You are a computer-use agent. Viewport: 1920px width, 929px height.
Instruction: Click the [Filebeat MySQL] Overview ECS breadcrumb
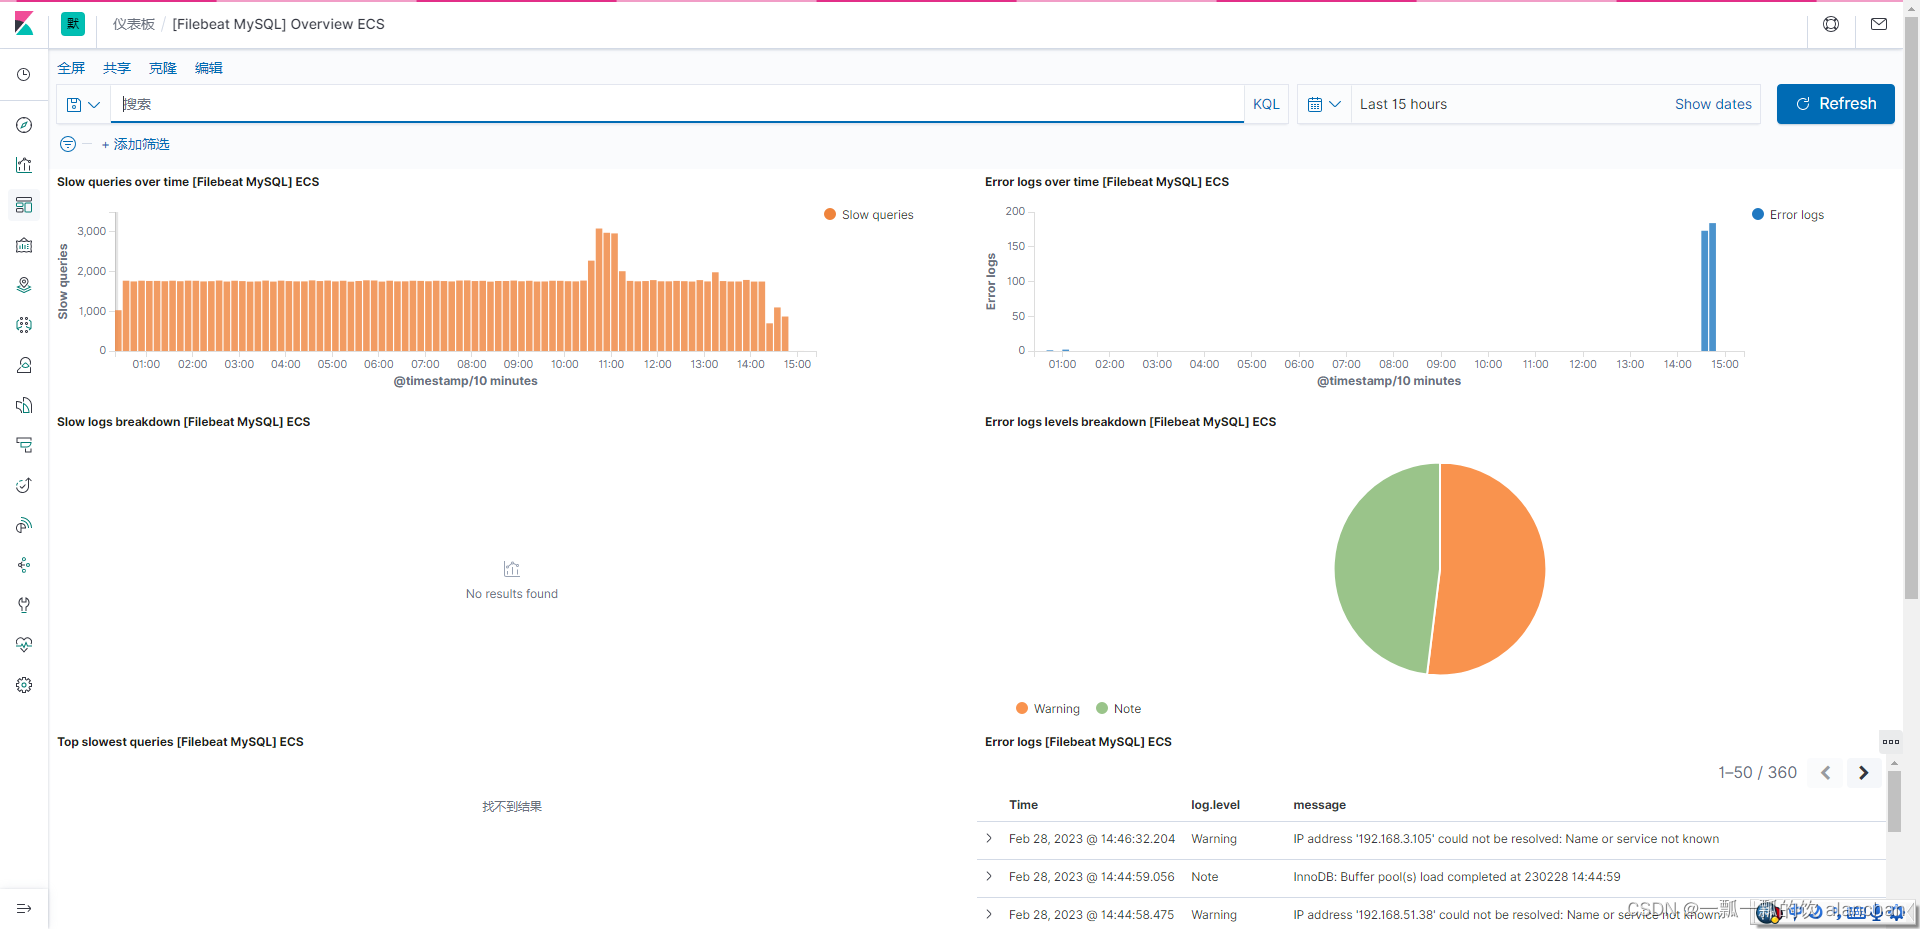click(x=278, y=24)
